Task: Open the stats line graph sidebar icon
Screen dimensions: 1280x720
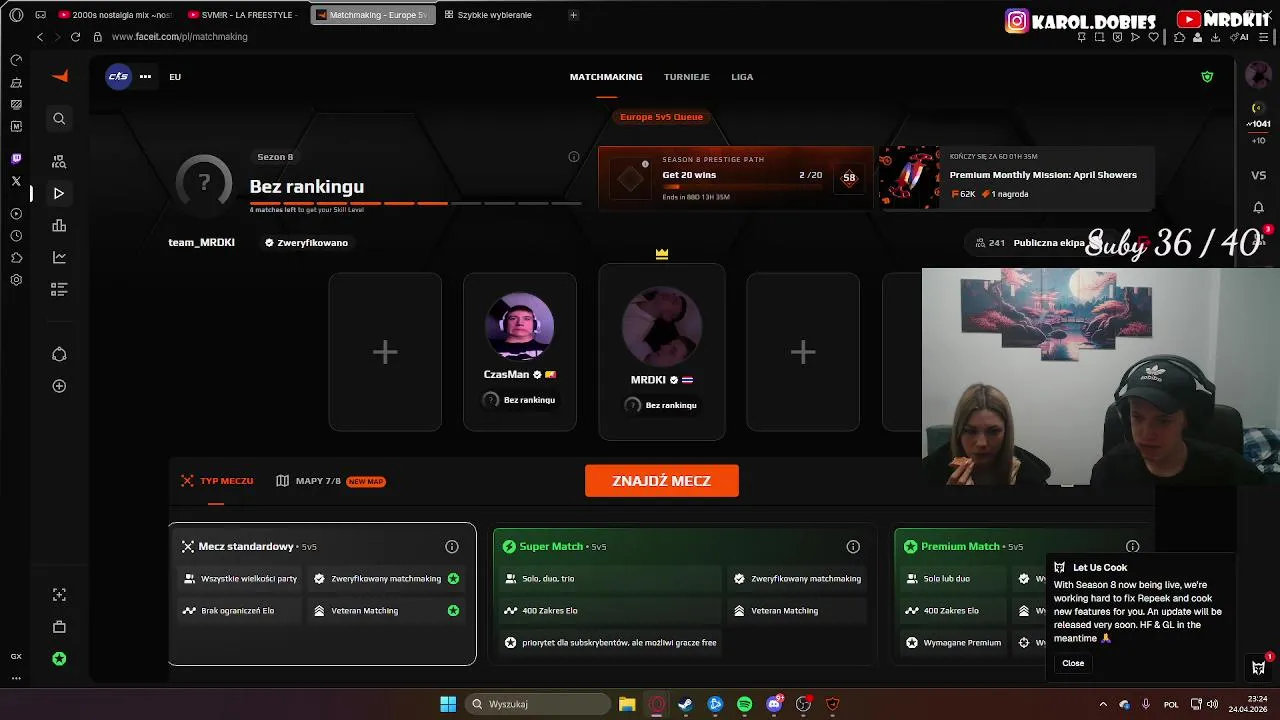Action: pos(59,257)
